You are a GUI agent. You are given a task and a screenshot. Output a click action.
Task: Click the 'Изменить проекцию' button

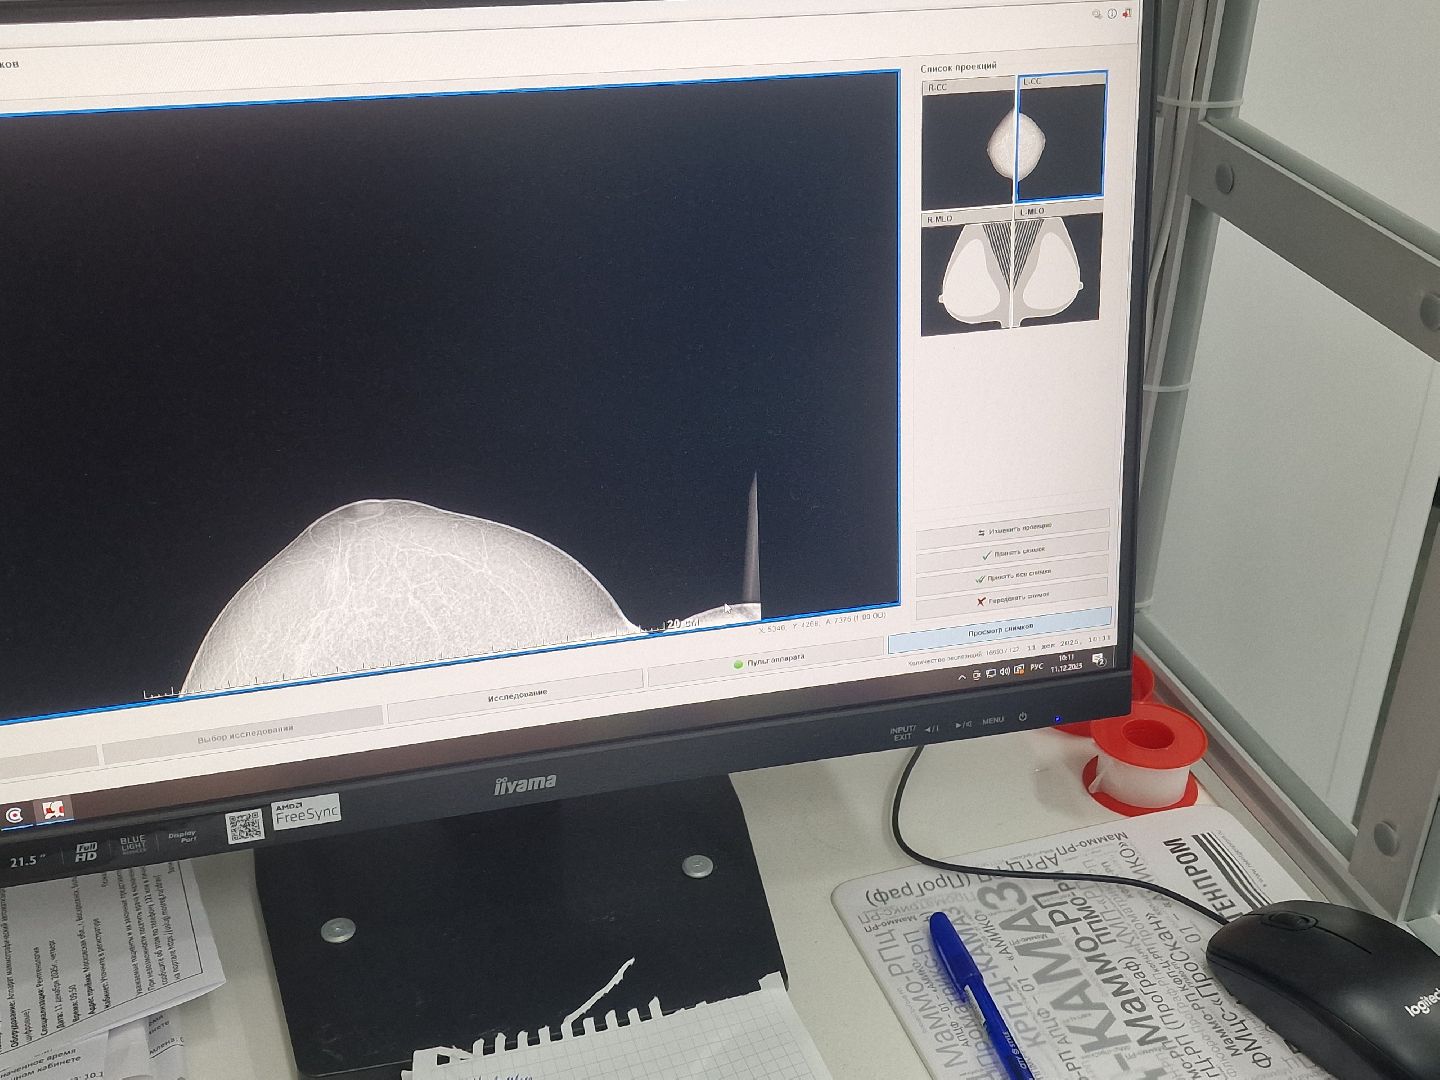[x=1013, y=528]
